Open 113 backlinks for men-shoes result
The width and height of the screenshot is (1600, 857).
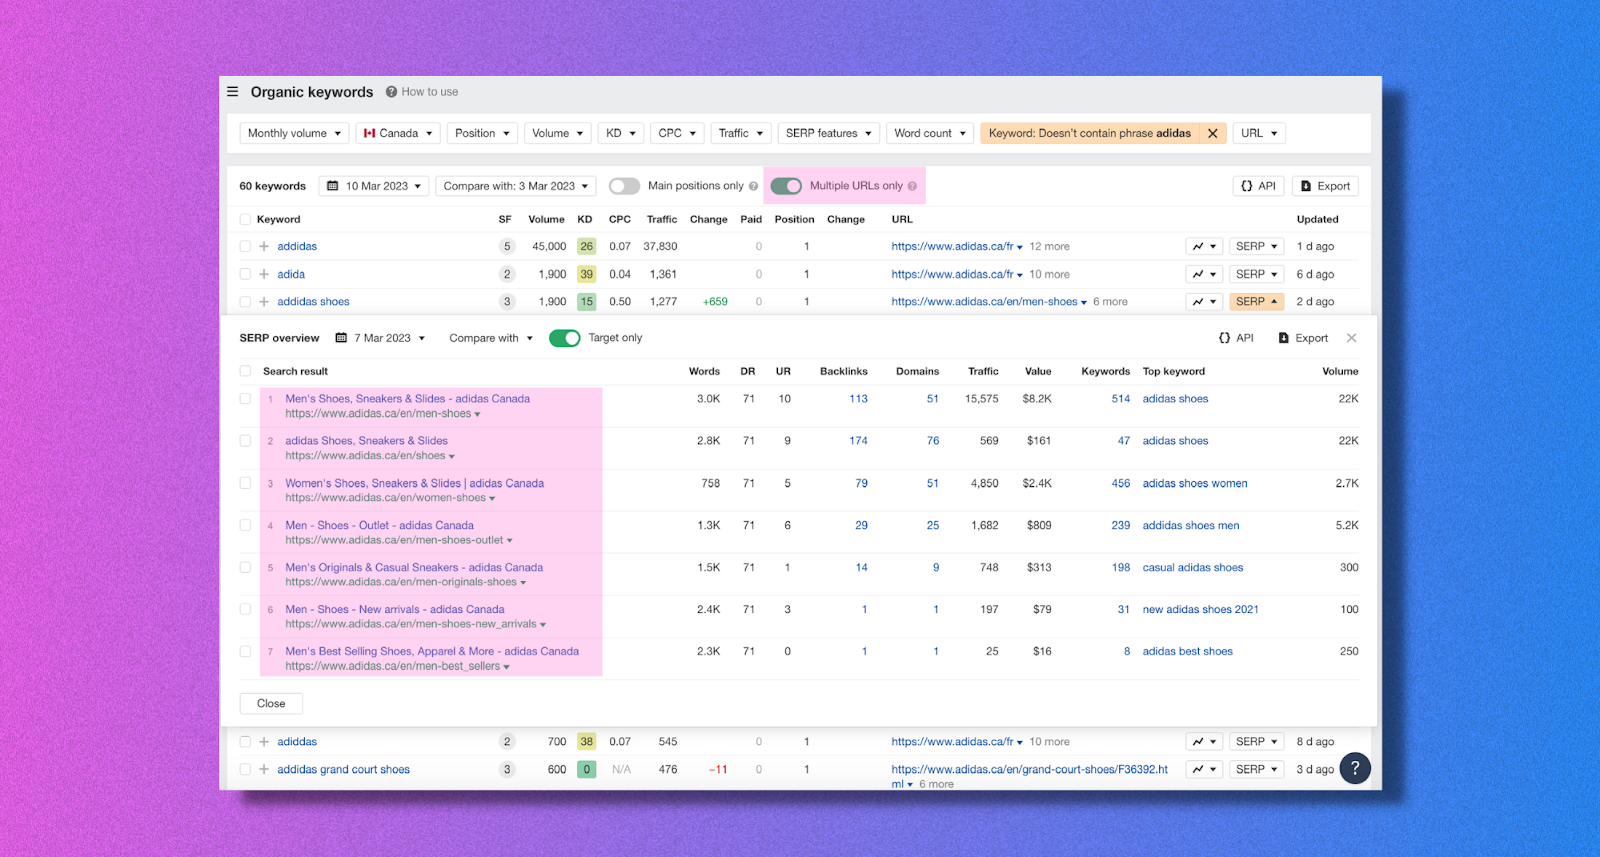858,398
